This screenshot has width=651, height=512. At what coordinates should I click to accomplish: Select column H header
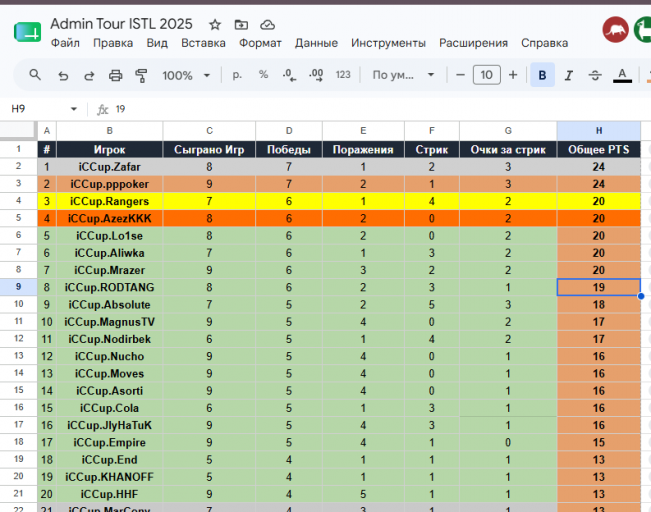599,131
